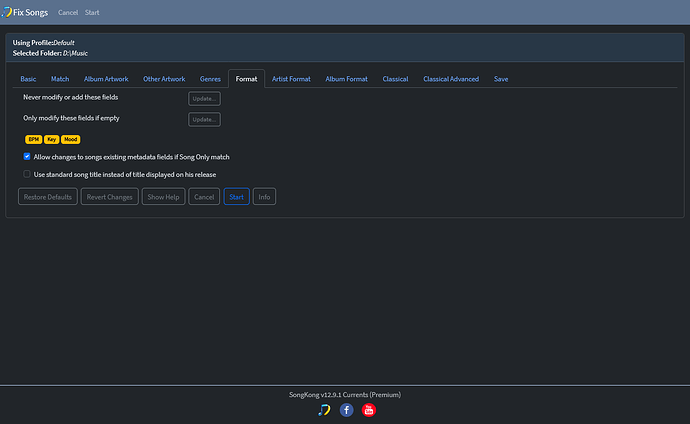Select the Key field tag

tap(51, 139)
